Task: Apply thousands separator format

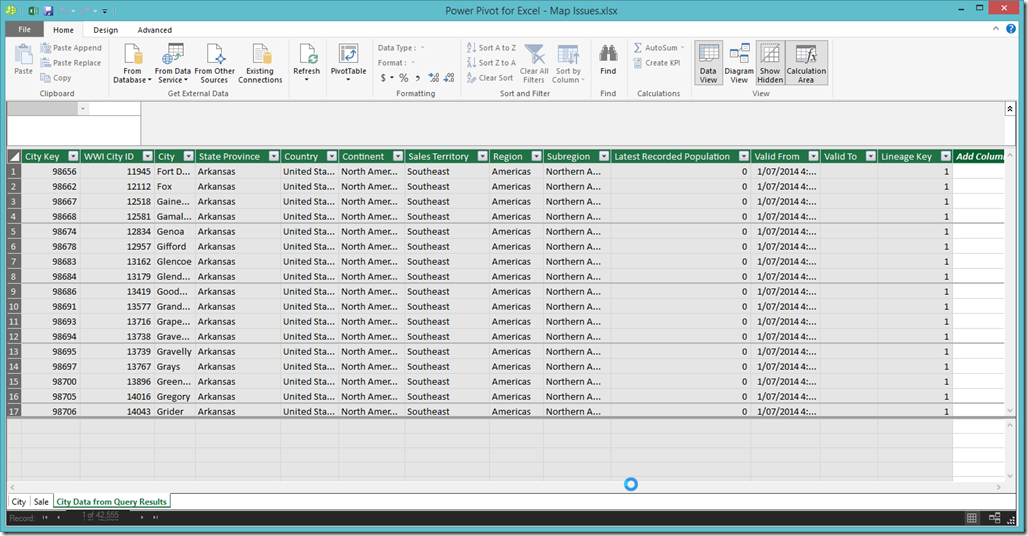Action: [418, 78]
